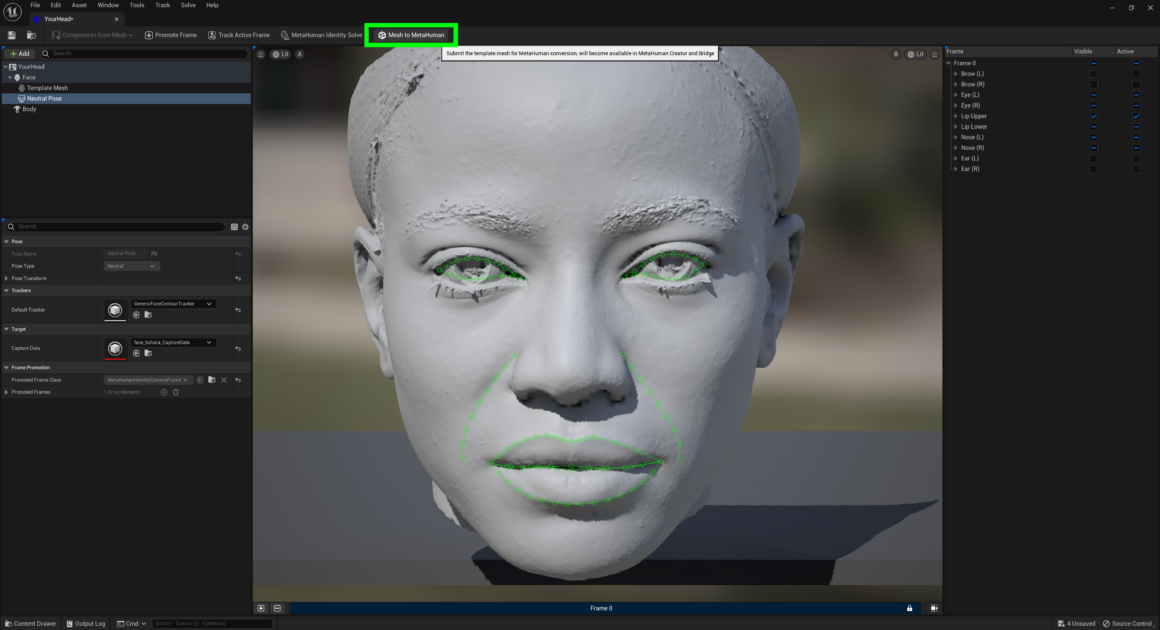
Task: Save the asset with the toolbar save icon
Action: tap(12, 35)
